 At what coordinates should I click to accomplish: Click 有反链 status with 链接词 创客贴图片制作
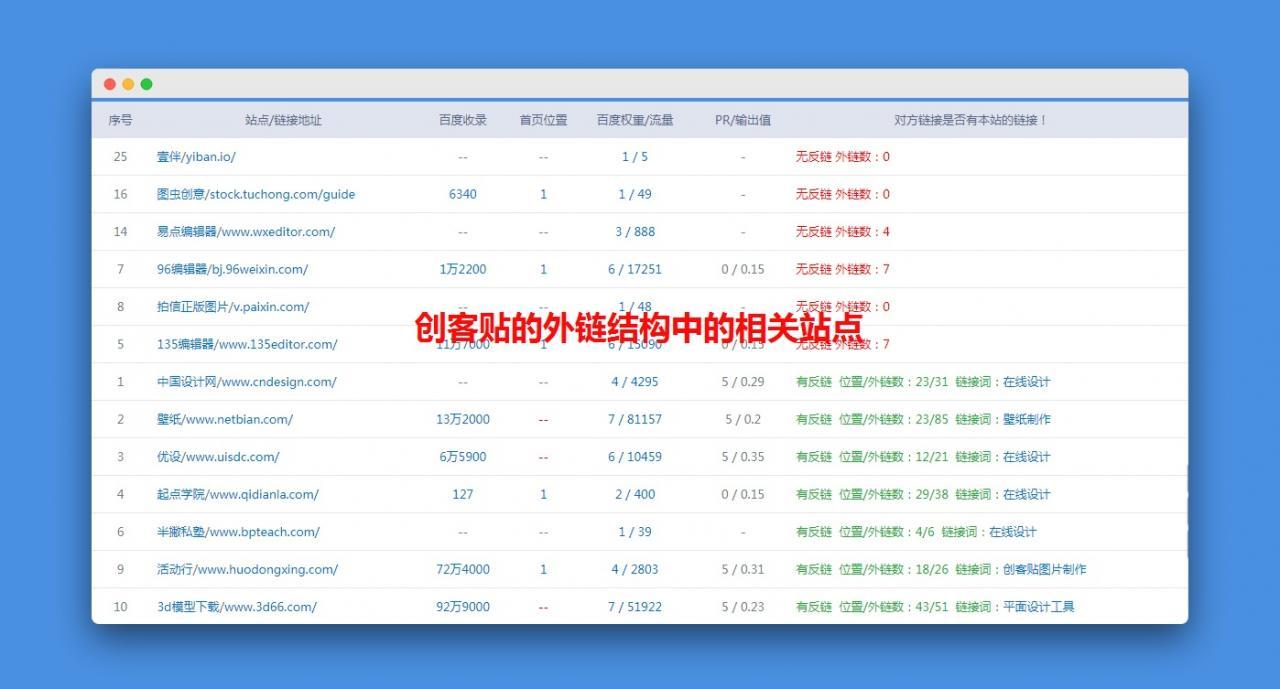(941, 569)
